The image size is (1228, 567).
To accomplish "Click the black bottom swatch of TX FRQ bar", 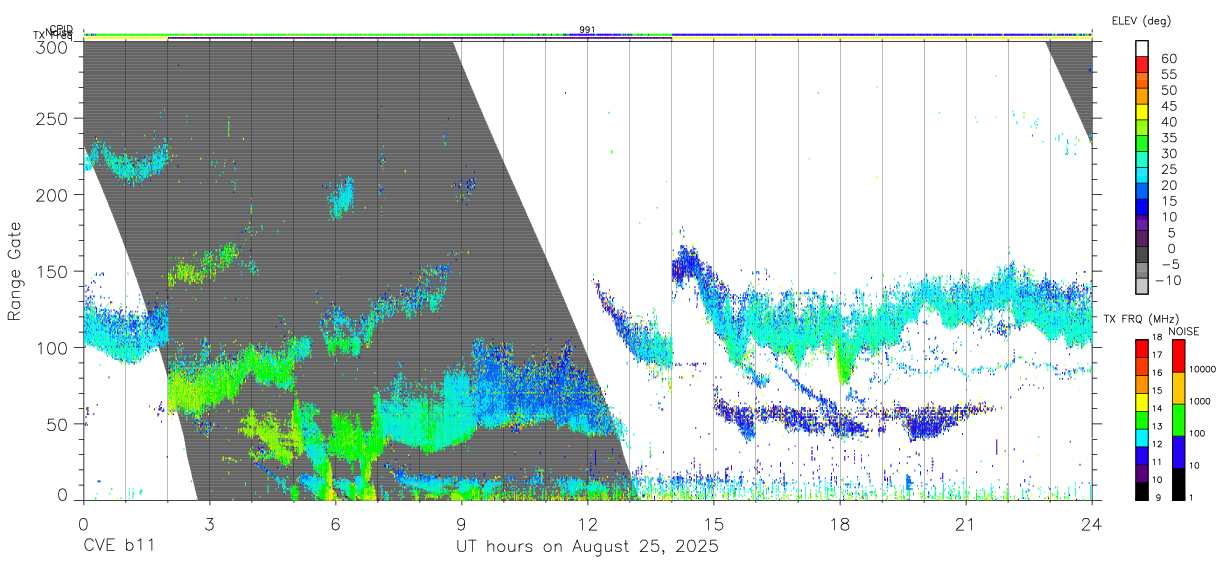I will 1142,491.
